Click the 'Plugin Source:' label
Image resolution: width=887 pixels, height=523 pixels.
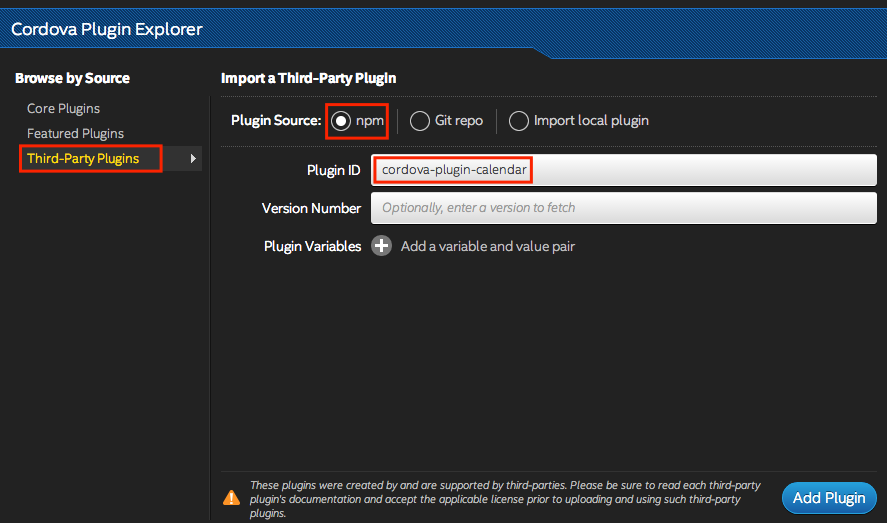point(276,120)
